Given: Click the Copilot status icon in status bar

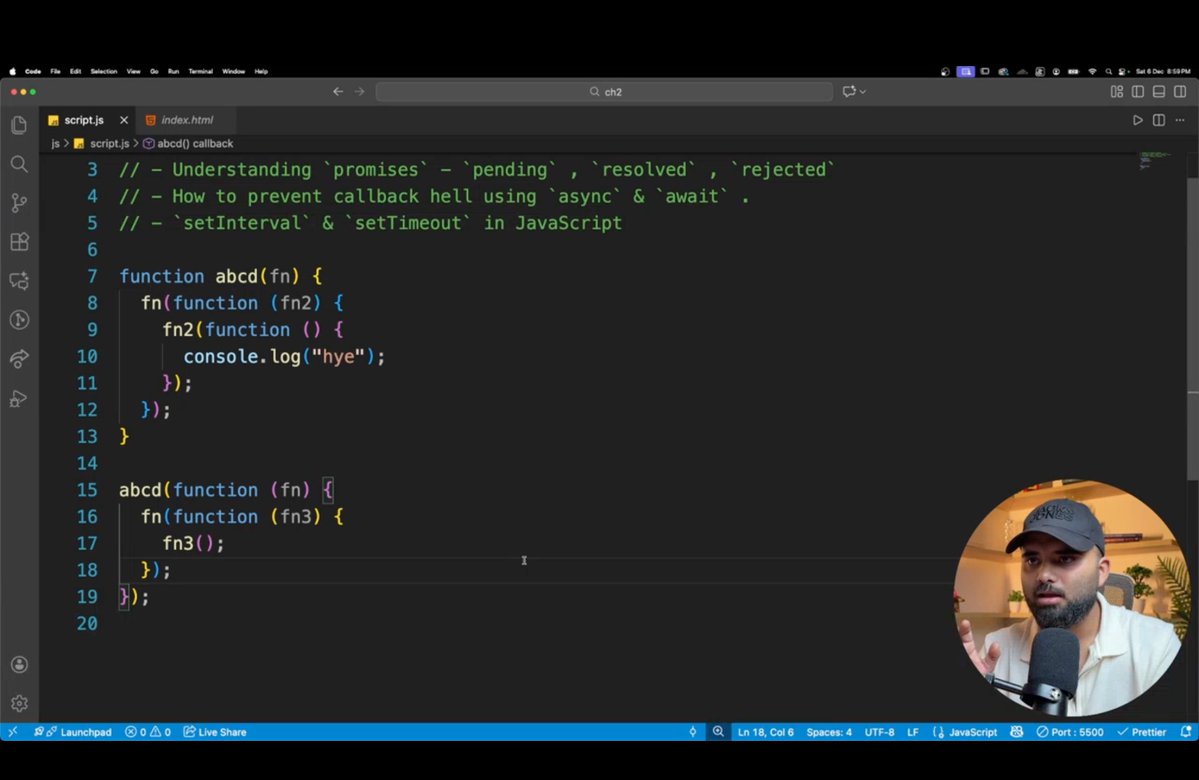Looking at the screenshot, I should (1016, 732).
